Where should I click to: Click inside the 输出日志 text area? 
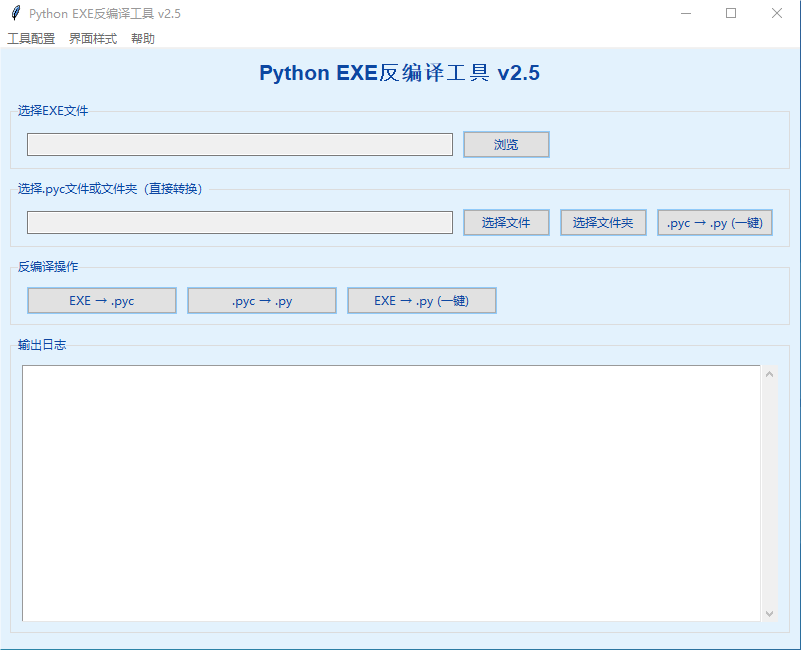tap(391, 493)
